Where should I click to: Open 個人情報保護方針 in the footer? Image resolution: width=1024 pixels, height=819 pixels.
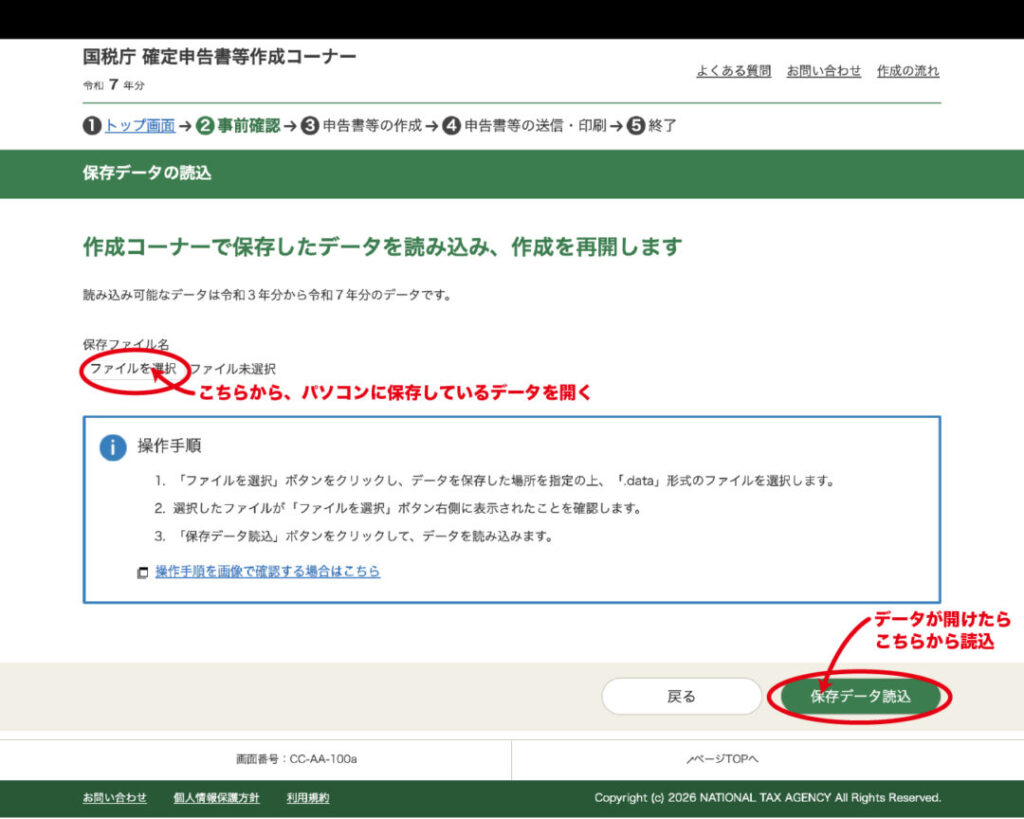pos(216,798)
